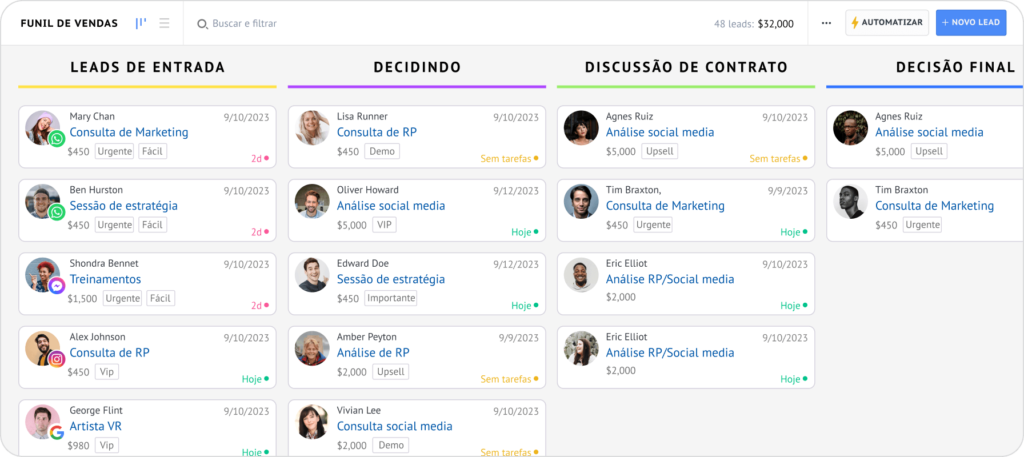Viewport: 1024px width, 457px height.
Task: Open the three-dots more options menu
Action: pyautogui.click(x=826, y=23)
